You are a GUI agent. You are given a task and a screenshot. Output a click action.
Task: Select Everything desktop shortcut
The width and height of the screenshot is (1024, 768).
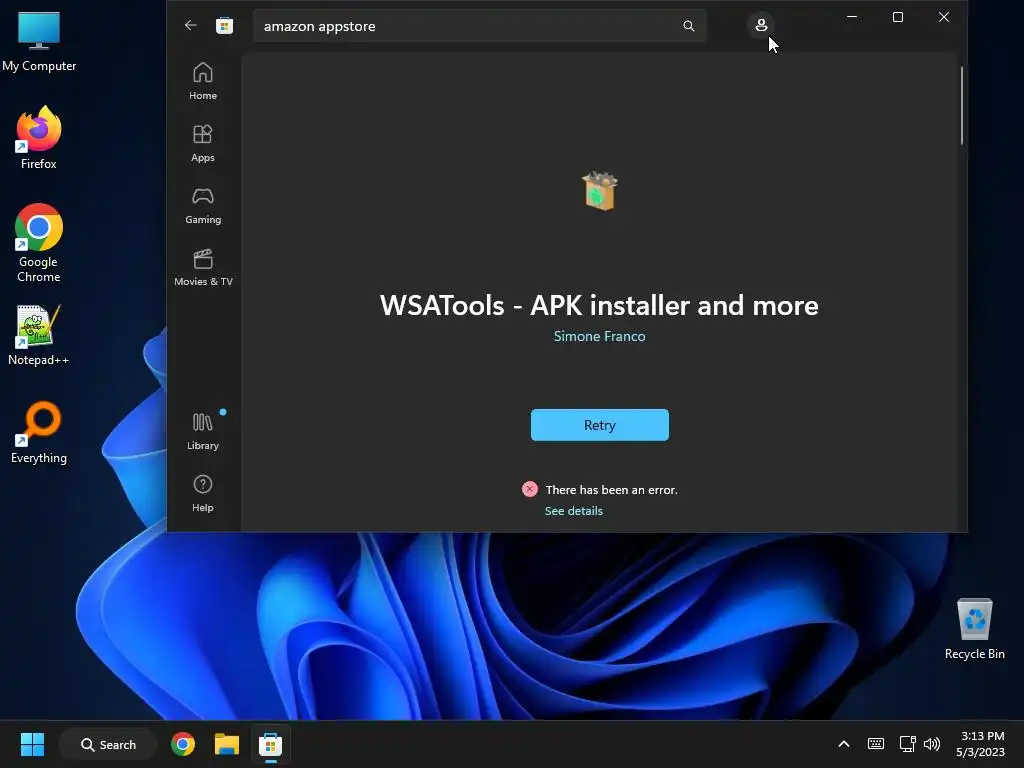pos(39,432)
